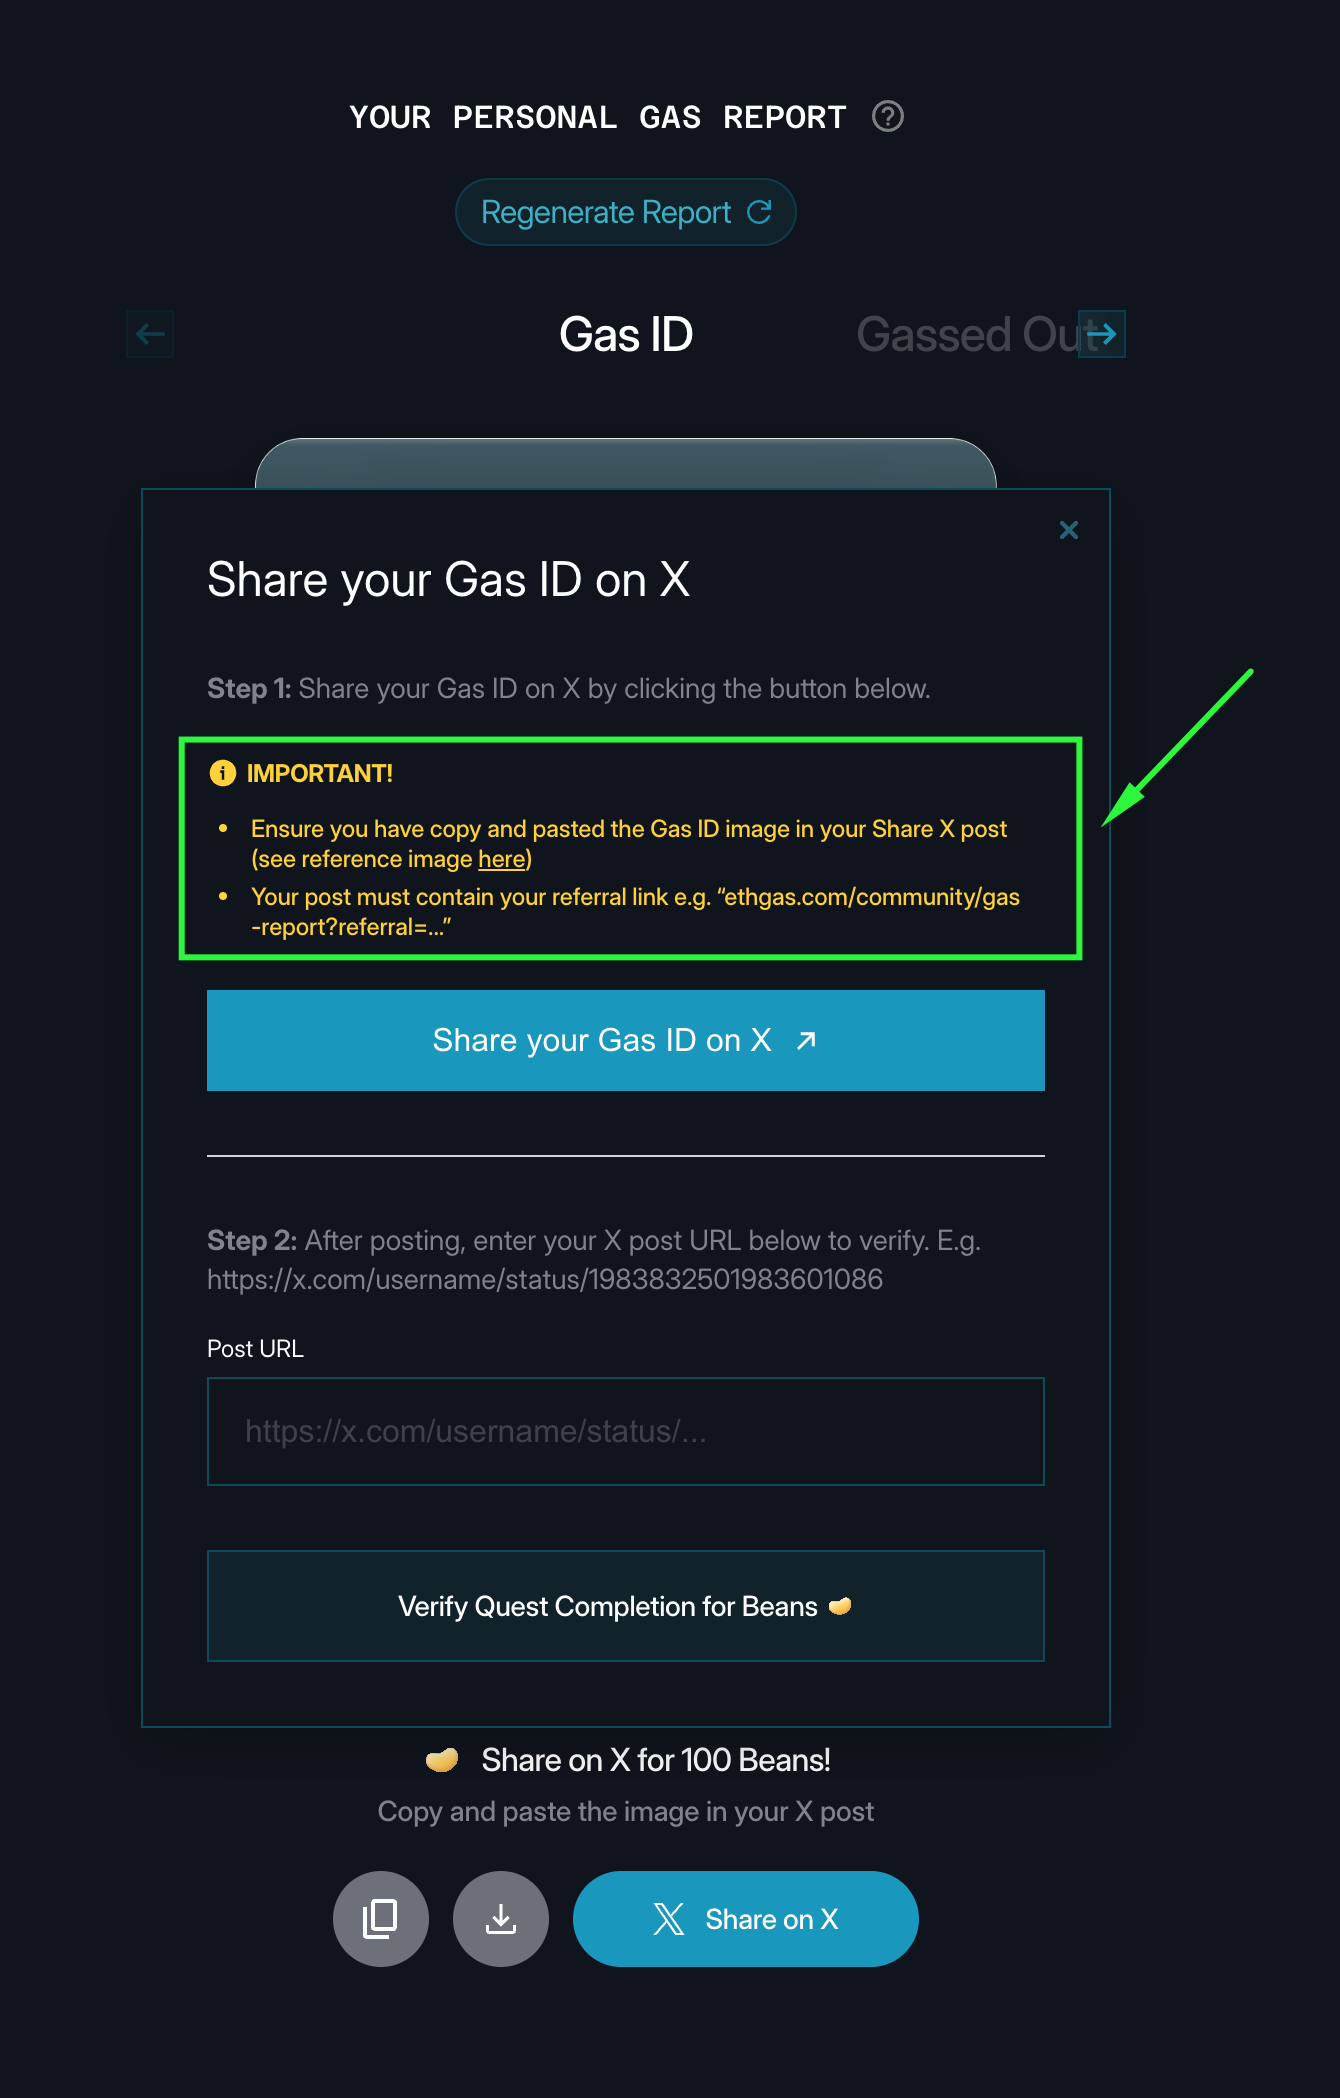Click the refresh icon in Regenerate Report

coord(759,212)
